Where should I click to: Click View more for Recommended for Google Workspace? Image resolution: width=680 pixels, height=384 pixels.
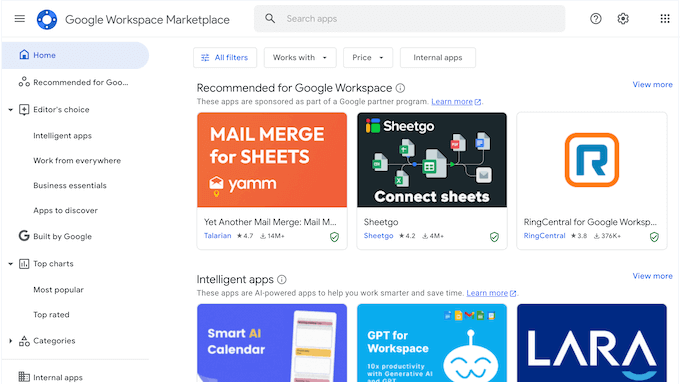pos(652,85)
